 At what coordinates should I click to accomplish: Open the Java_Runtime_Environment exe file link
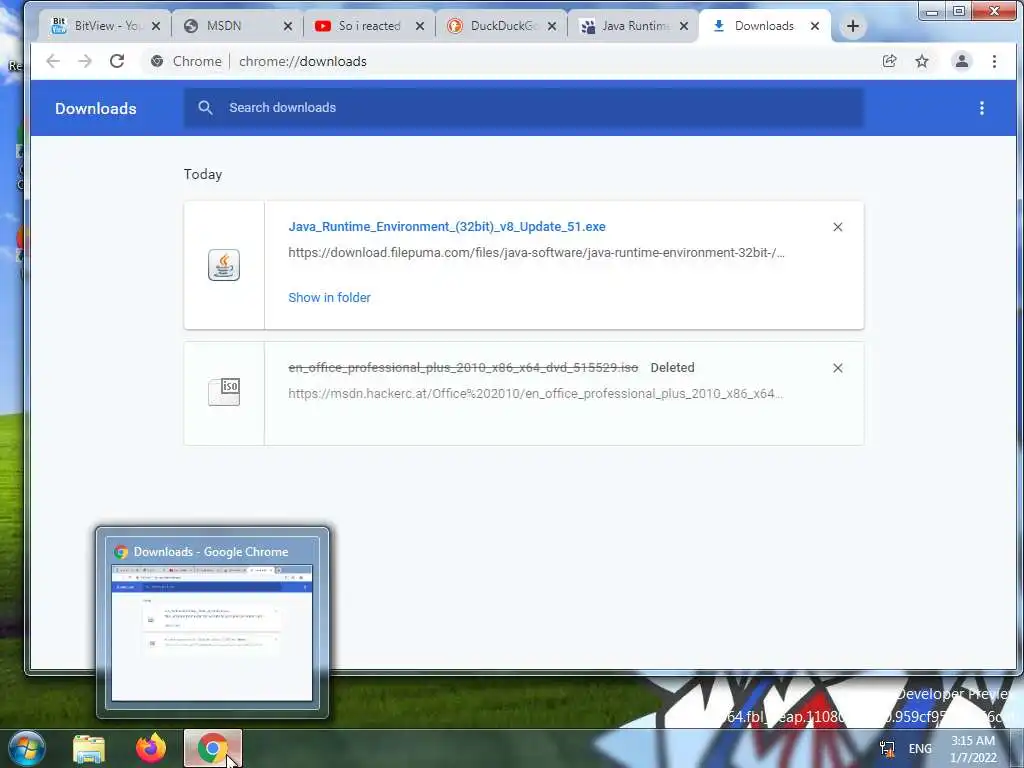click(447, 227)
